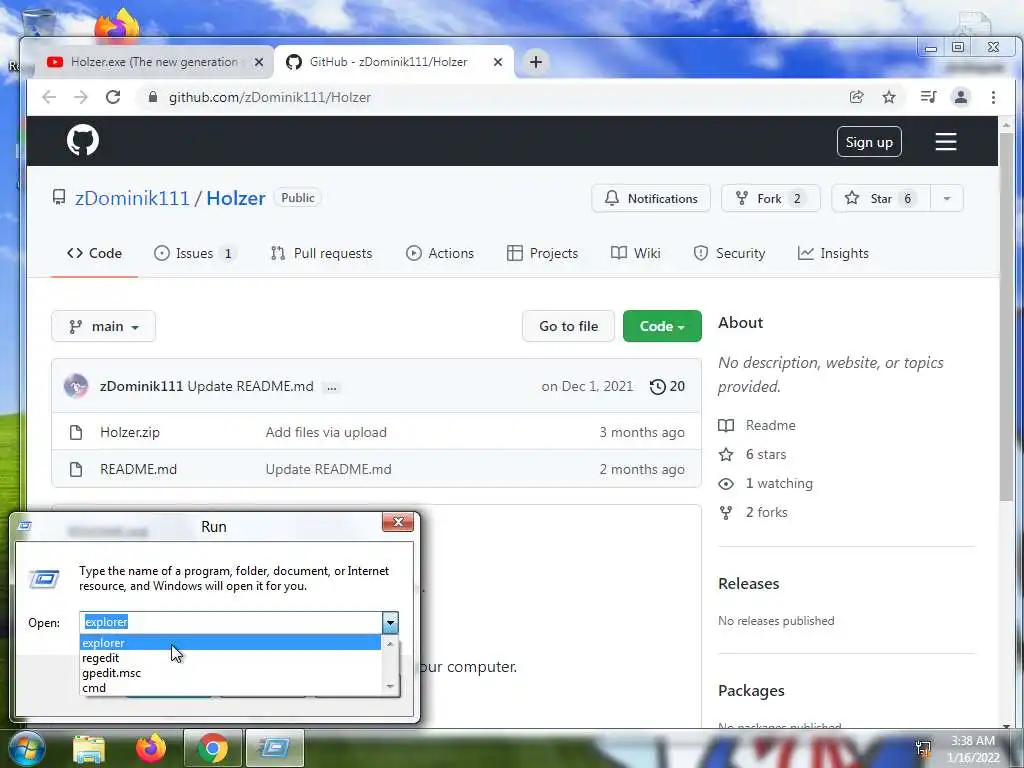The height and width of the screenshot is (768, 1024).
Task: Bookmark this page with star icon
Action: coord(889,97)
